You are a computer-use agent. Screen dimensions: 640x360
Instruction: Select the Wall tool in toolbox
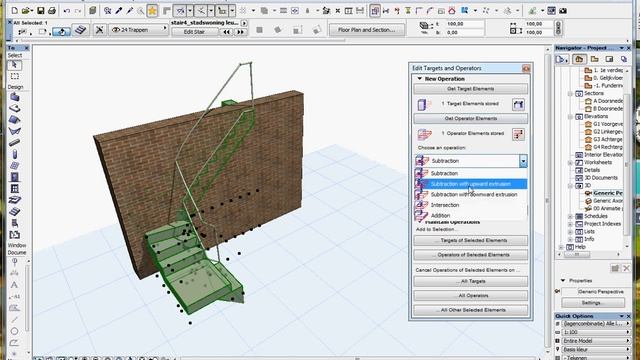click(14, 97)
